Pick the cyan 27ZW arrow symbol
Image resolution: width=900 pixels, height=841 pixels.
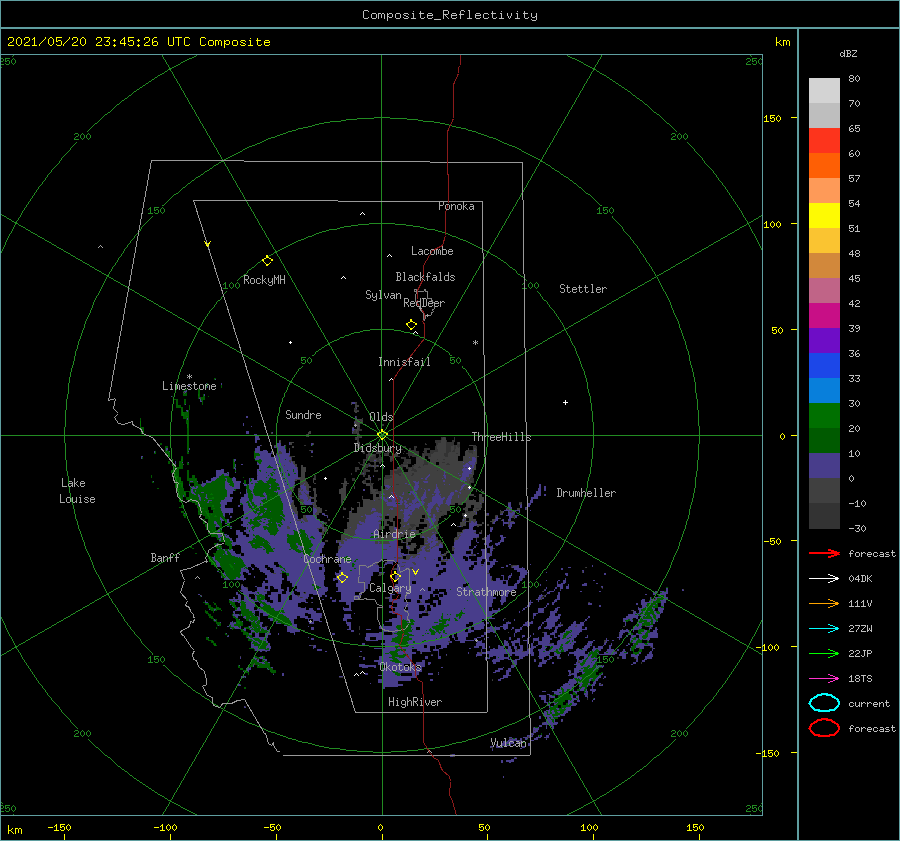(824, 629)
